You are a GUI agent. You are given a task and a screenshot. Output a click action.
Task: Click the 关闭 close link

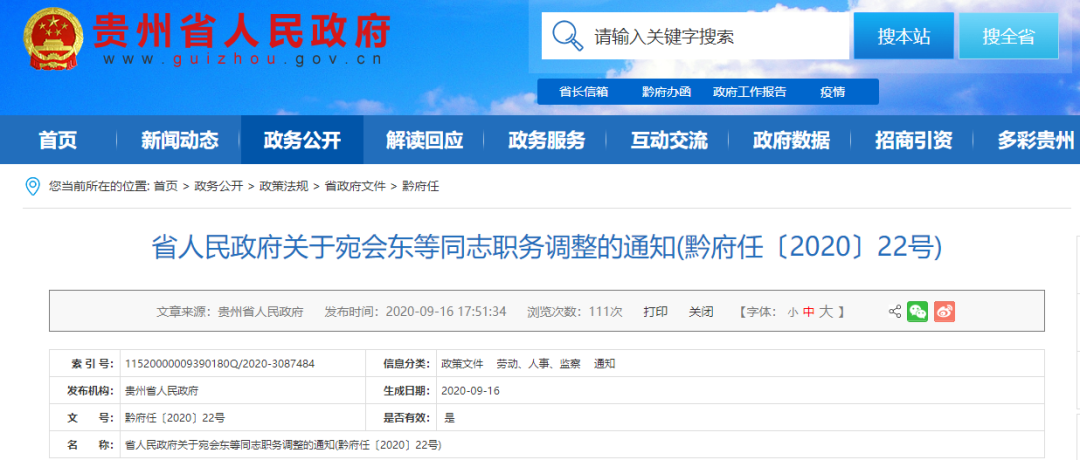pos(701,311)
